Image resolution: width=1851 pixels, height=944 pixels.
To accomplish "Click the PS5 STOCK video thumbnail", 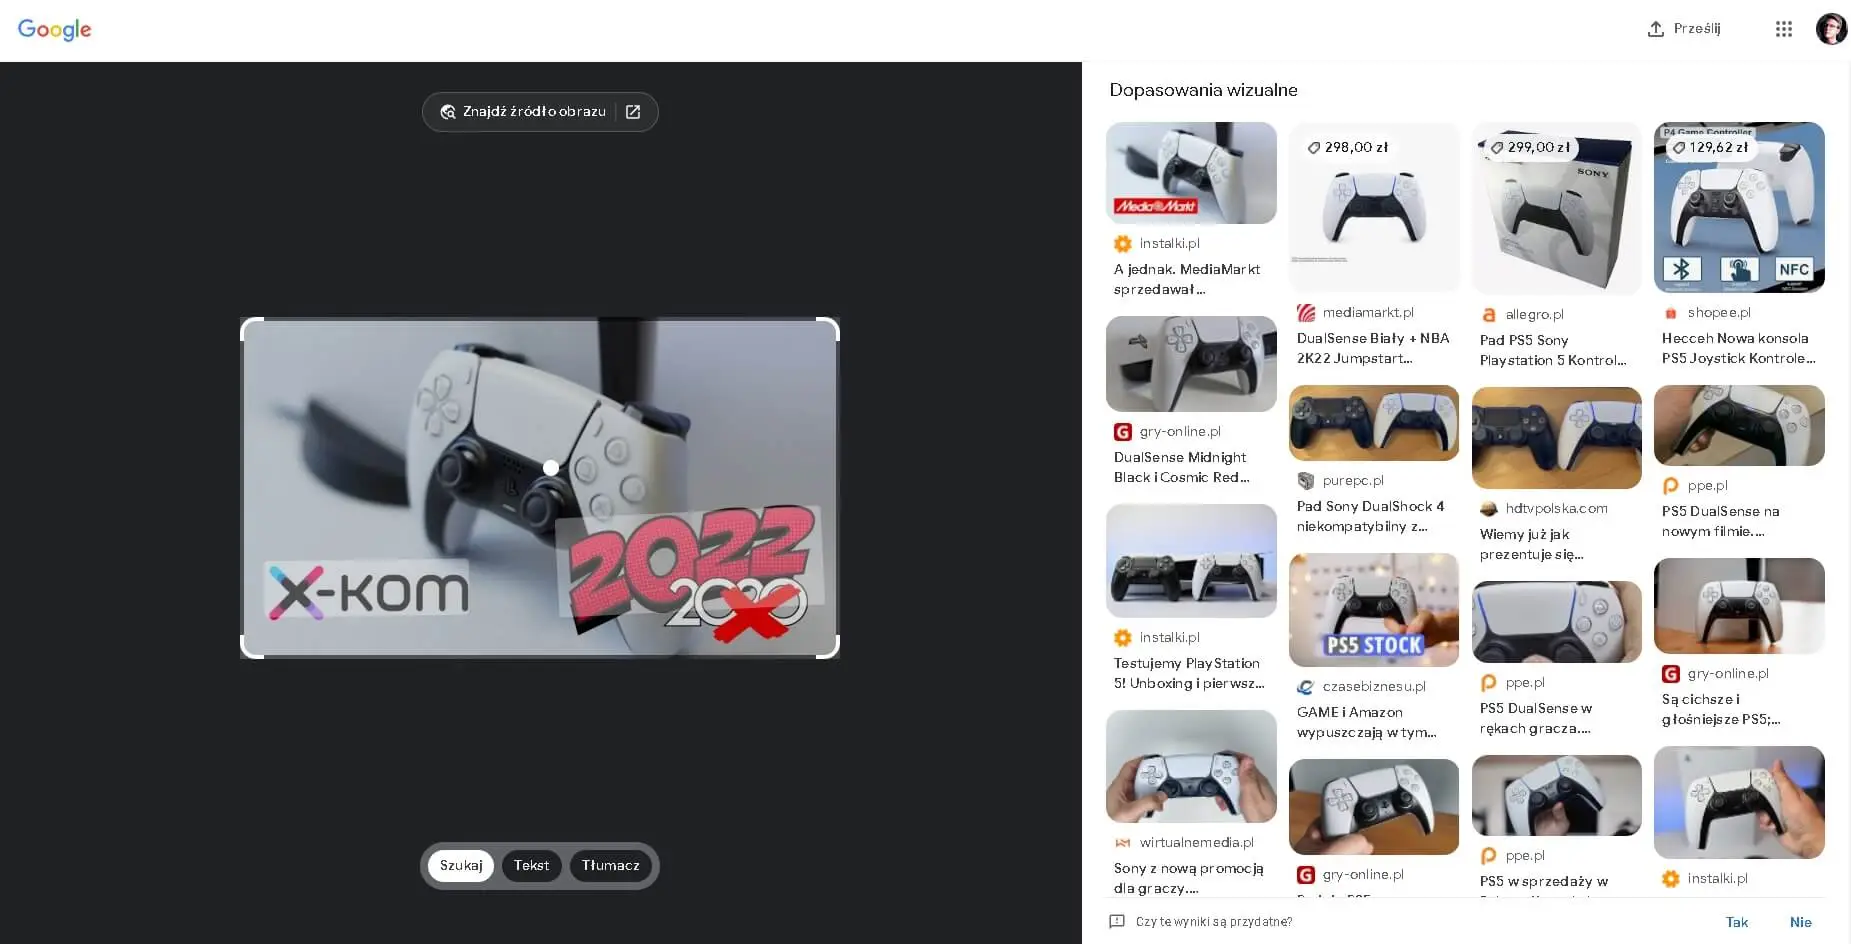I will [x=1373, y=610].
